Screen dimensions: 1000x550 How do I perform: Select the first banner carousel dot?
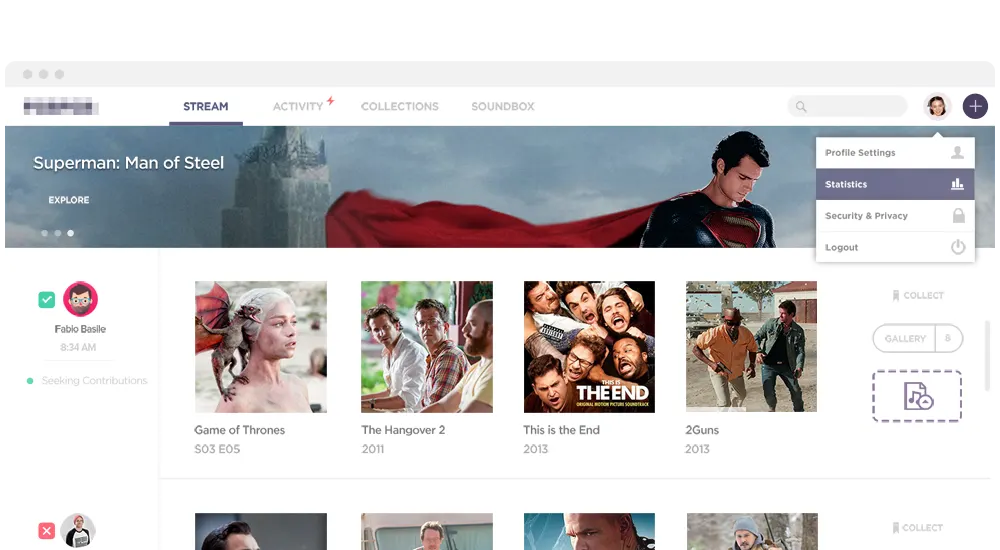click(44, 233)
